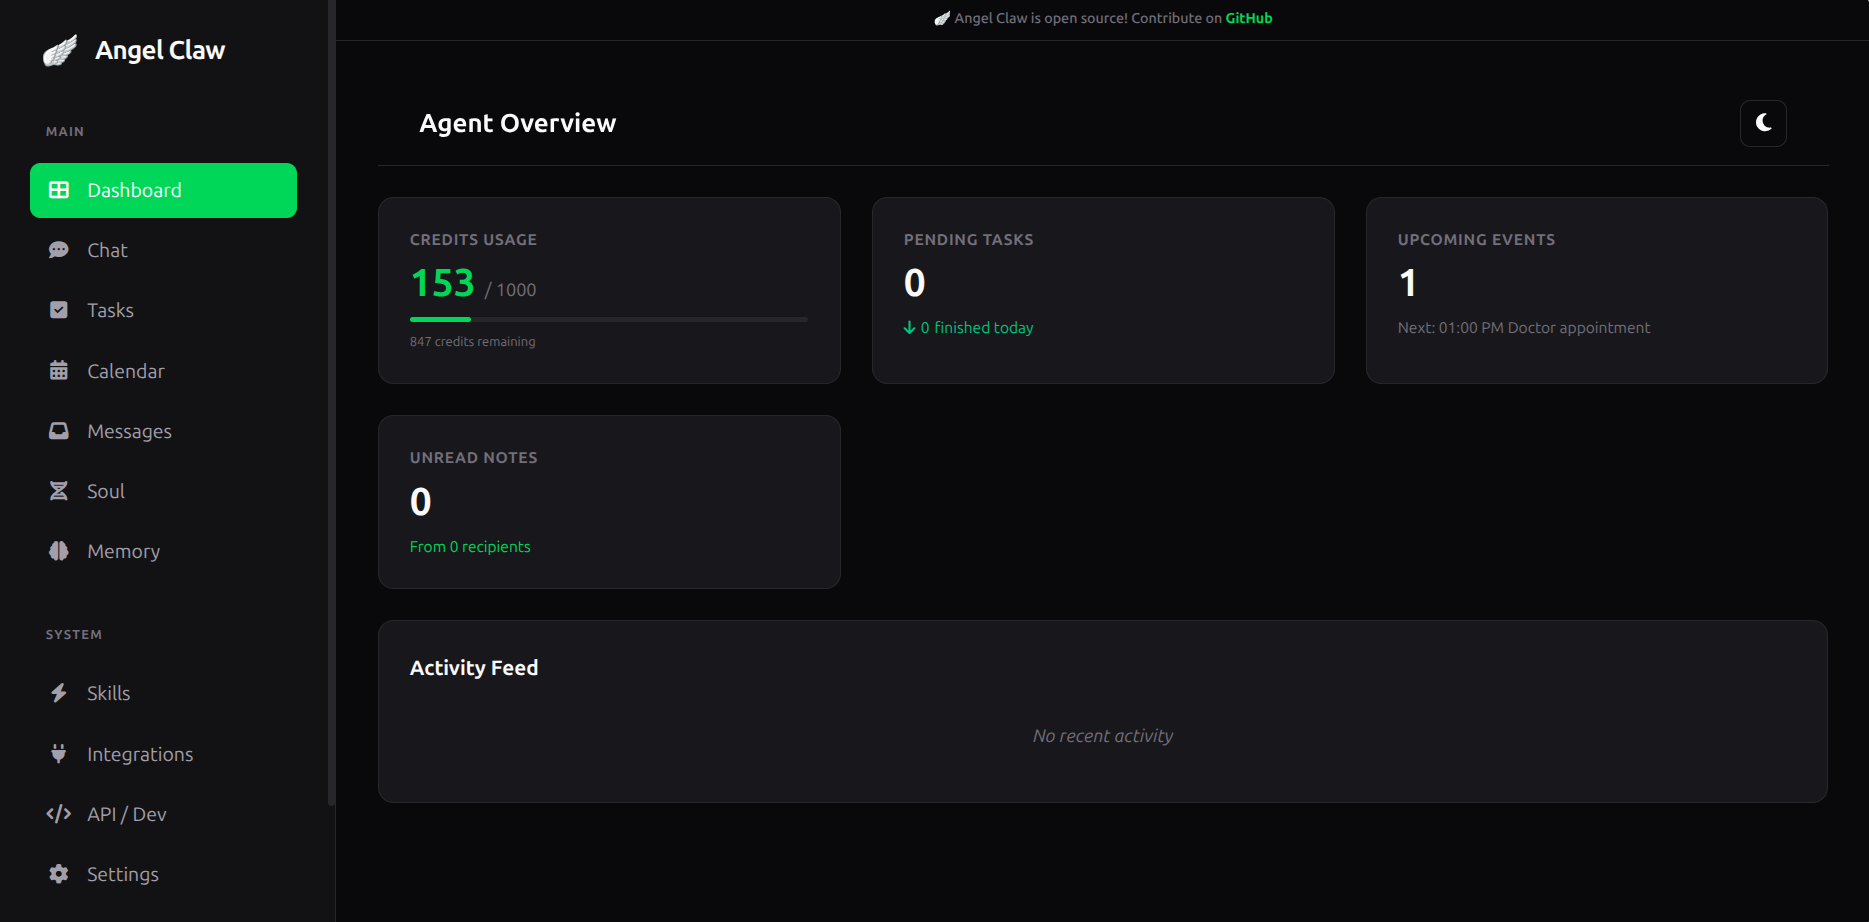Click the Chat speech bubble icon
1869x922 pixels.
[59, 250]
